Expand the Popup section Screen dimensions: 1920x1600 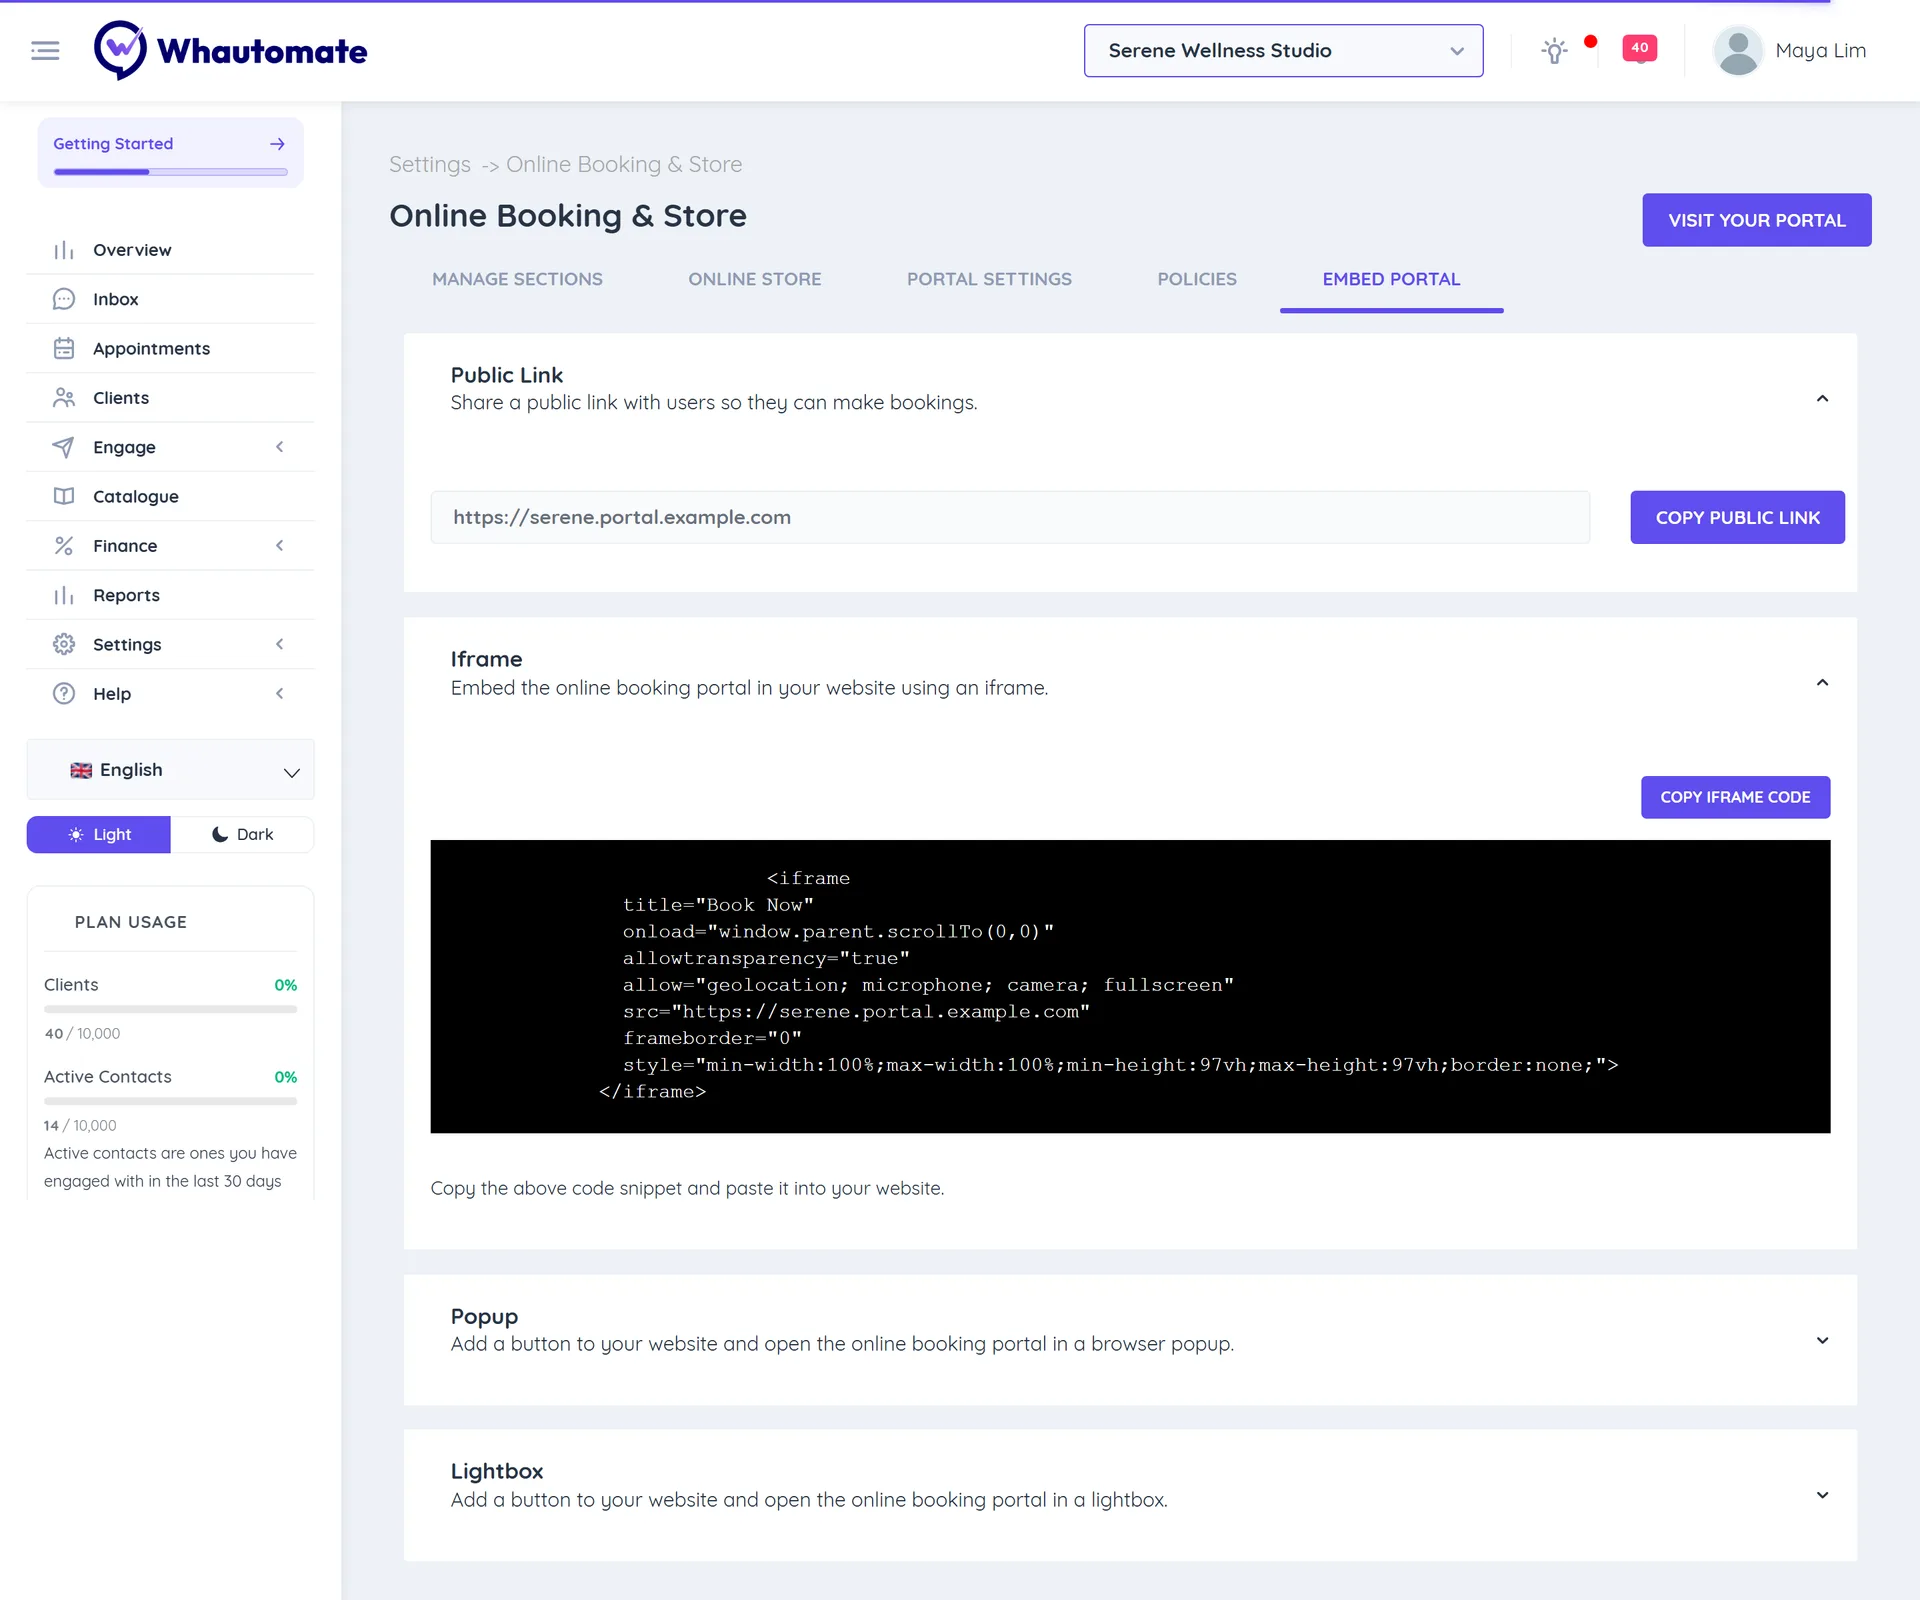1822,1340
